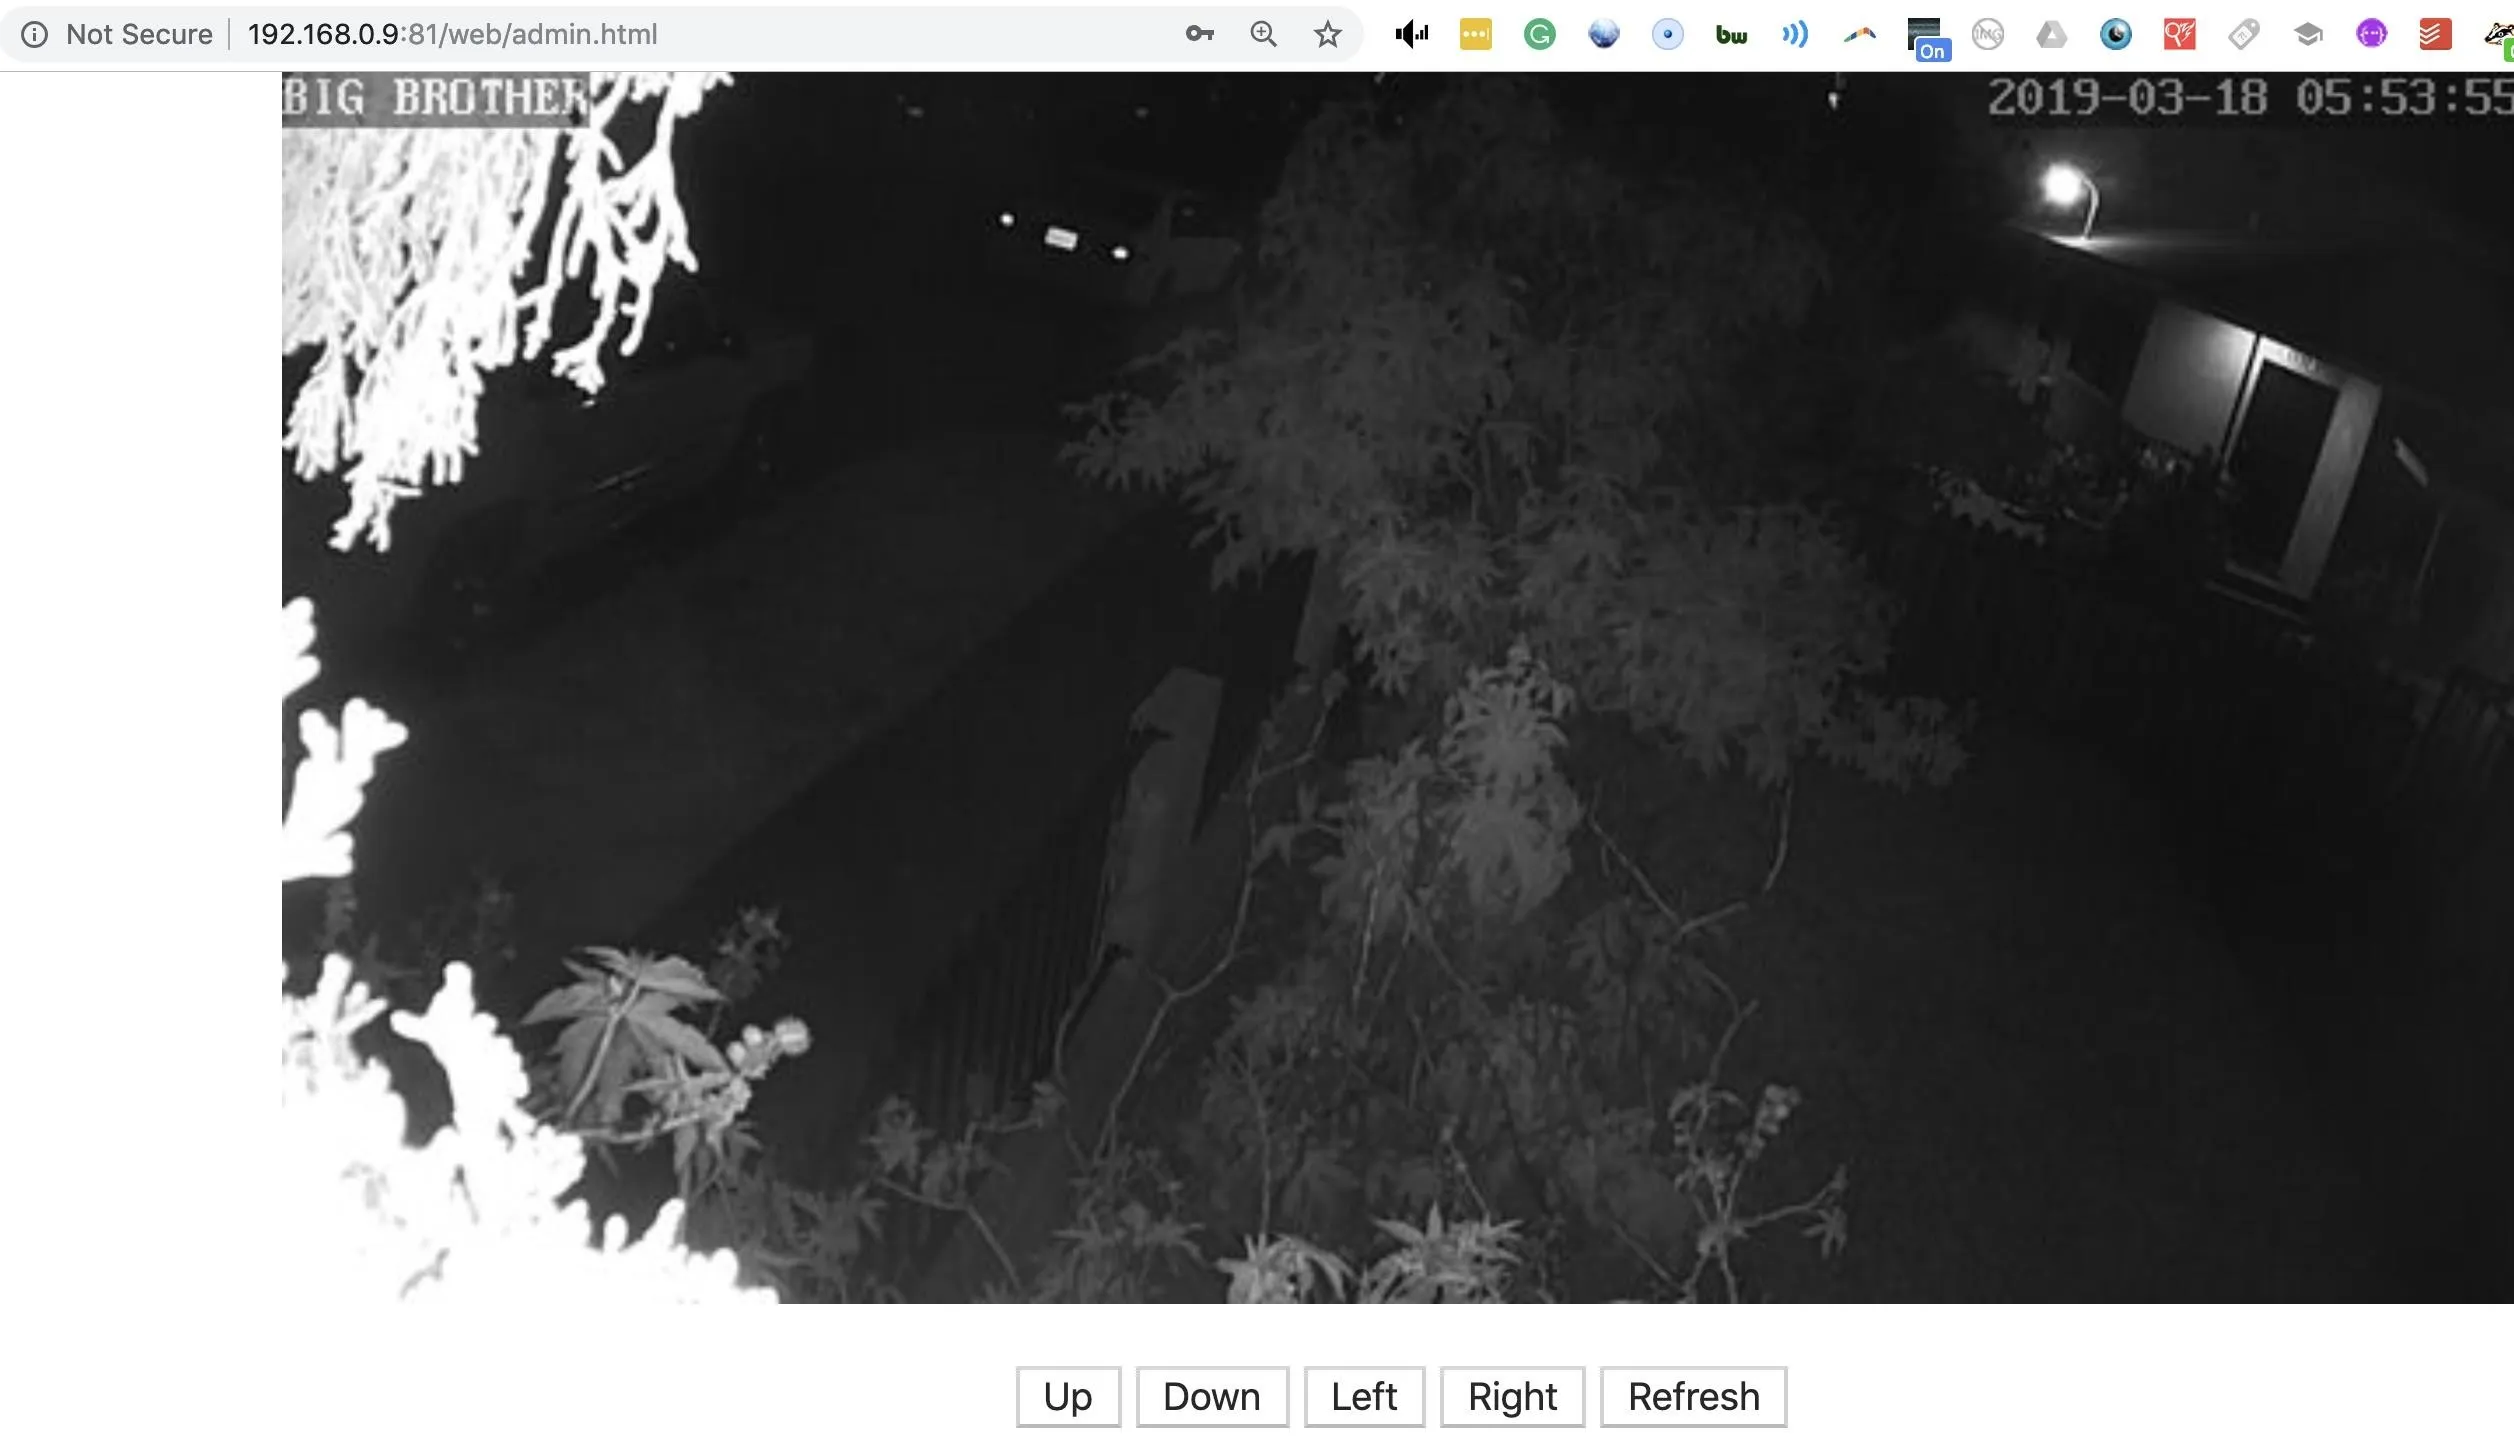Open the graduation cap extension
Screen dimensions: 2514x1436
coord(2308,35)
